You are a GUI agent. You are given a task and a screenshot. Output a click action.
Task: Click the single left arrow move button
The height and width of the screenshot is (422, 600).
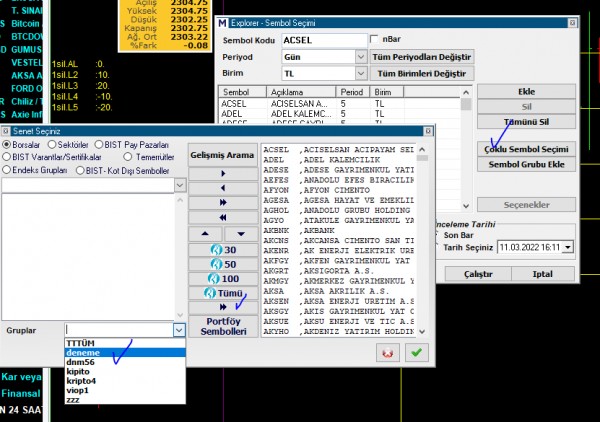point(223,188)
